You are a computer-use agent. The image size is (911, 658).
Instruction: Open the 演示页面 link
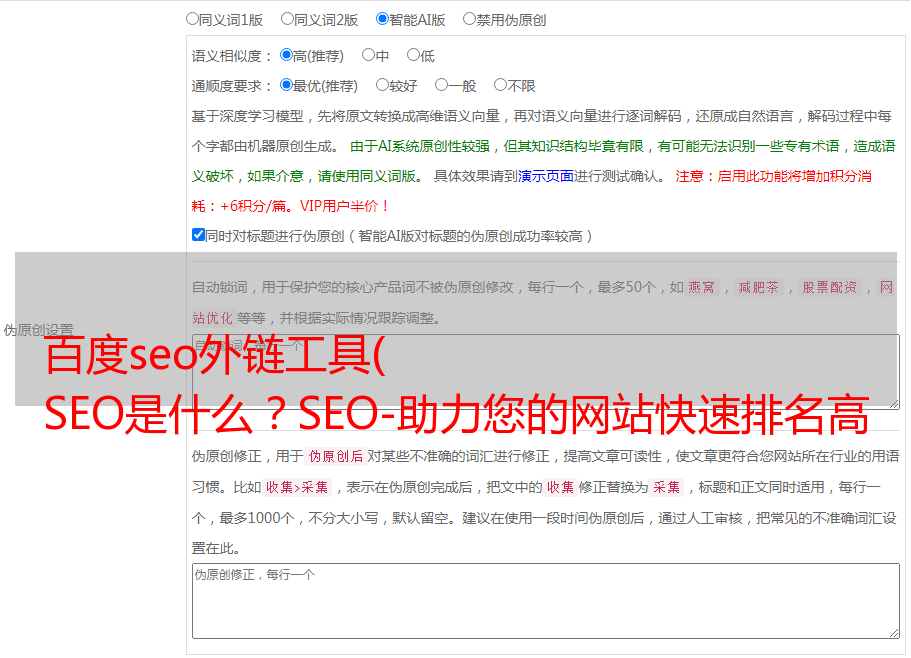click(545, 176)
